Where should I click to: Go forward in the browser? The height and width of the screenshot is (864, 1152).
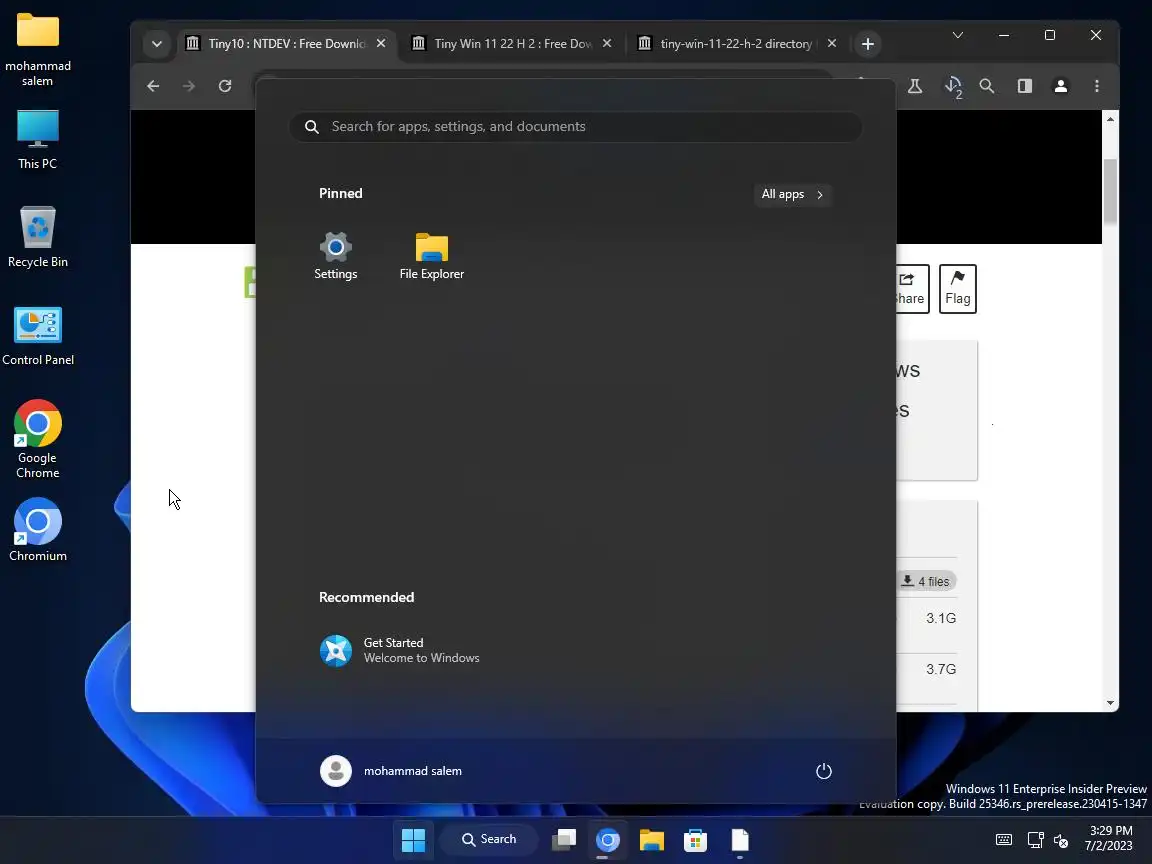point(189,86)
